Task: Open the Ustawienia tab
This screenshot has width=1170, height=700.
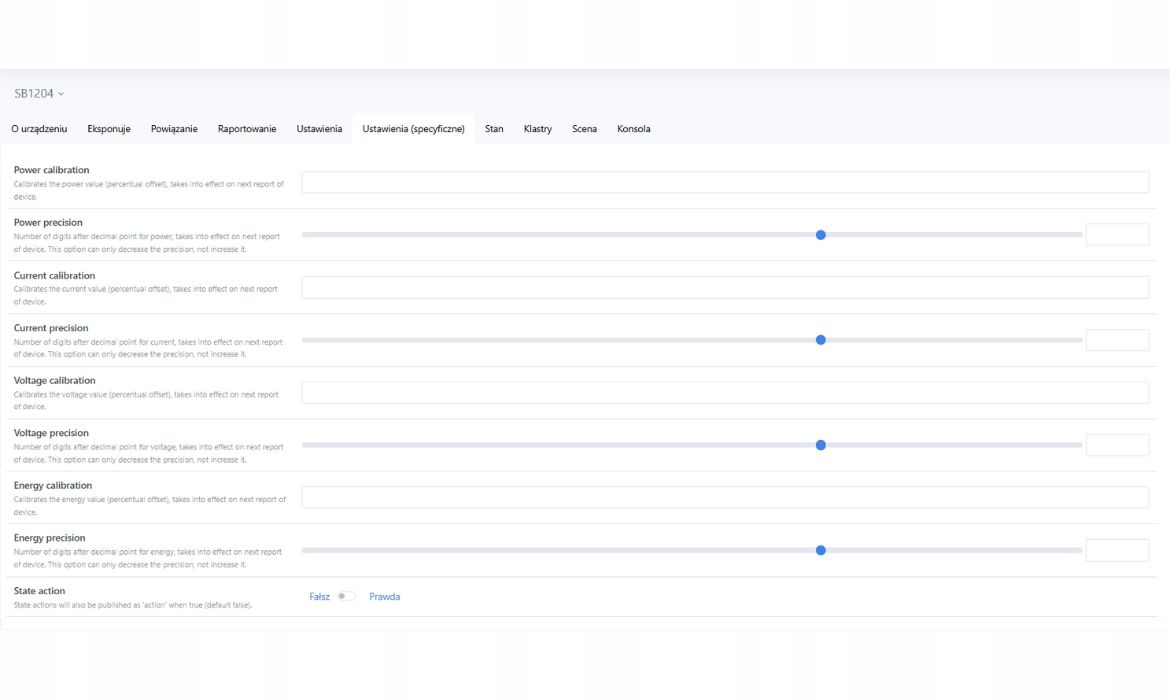Action: pos(319,129)
